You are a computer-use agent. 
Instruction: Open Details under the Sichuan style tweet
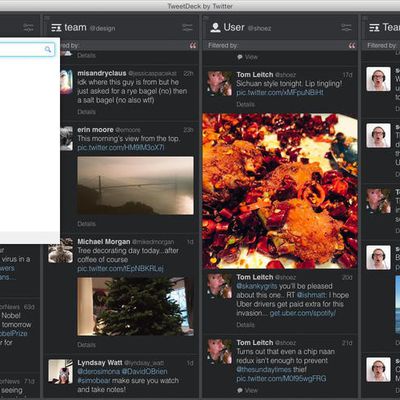[x=246, y=105]
